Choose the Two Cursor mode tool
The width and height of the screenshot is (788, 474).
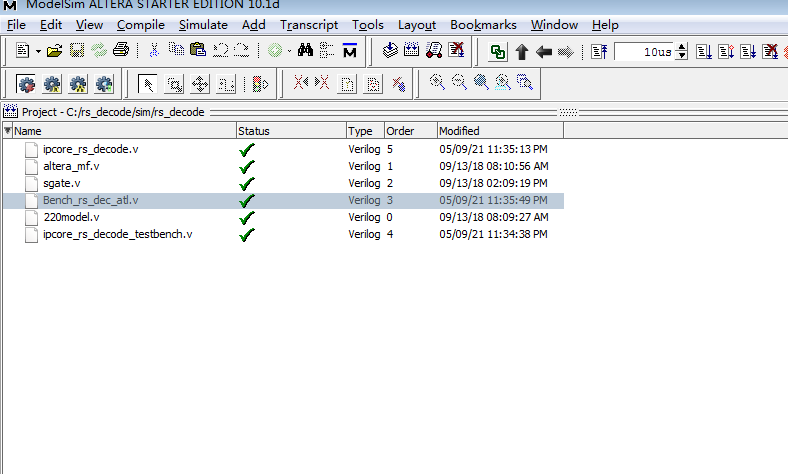(226, 84)
